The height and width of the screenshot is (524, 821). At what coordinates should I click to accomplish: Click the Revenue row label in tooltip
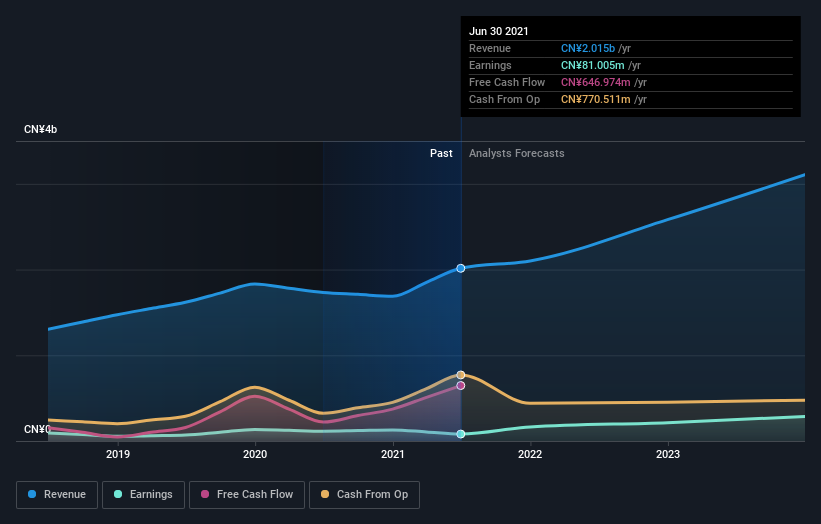click(490, 48)
